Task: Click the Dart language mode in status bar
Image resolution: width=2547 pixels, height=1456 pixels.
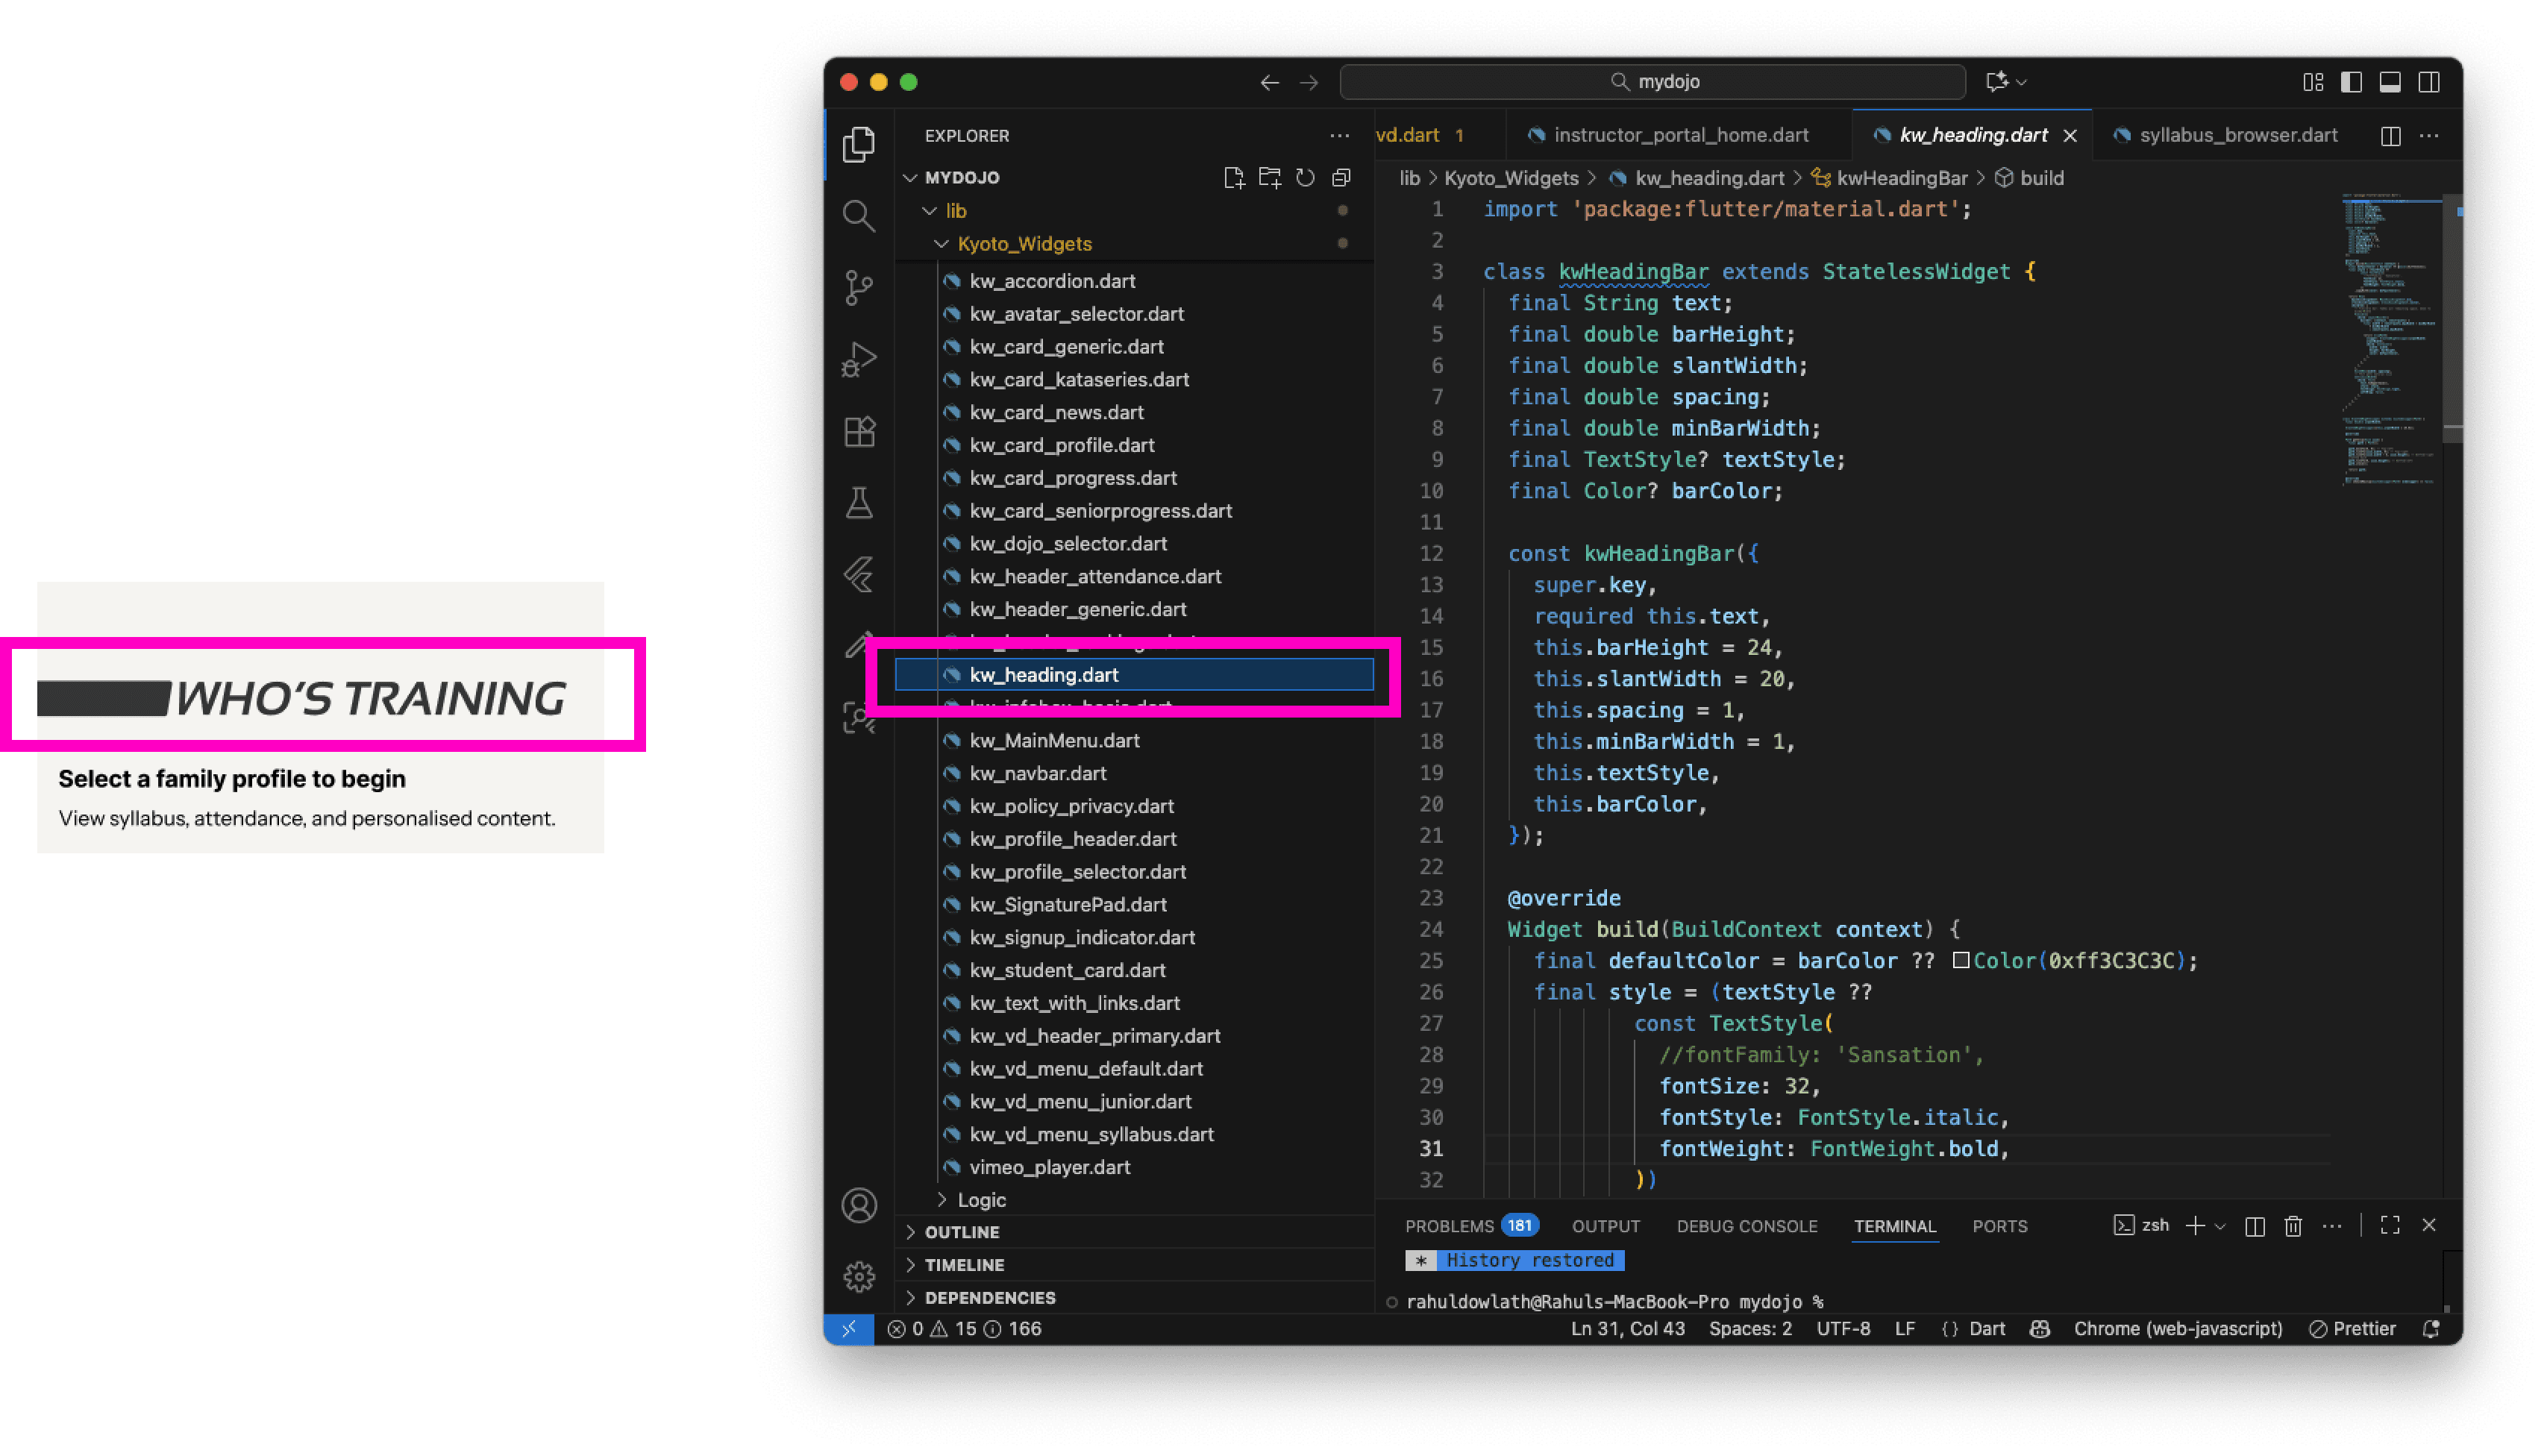Action: [x=1986, y=1329]
